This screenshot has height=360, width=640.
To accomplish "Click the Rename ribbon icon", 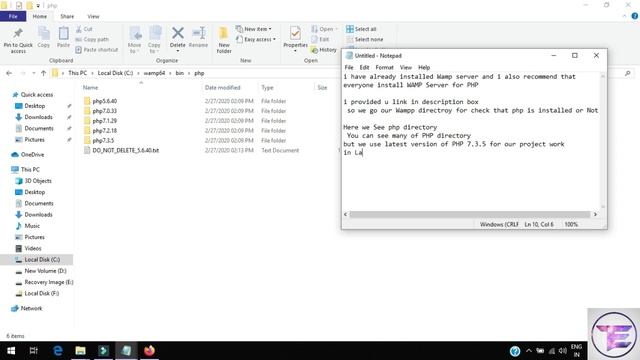I will tap(199, 33).
